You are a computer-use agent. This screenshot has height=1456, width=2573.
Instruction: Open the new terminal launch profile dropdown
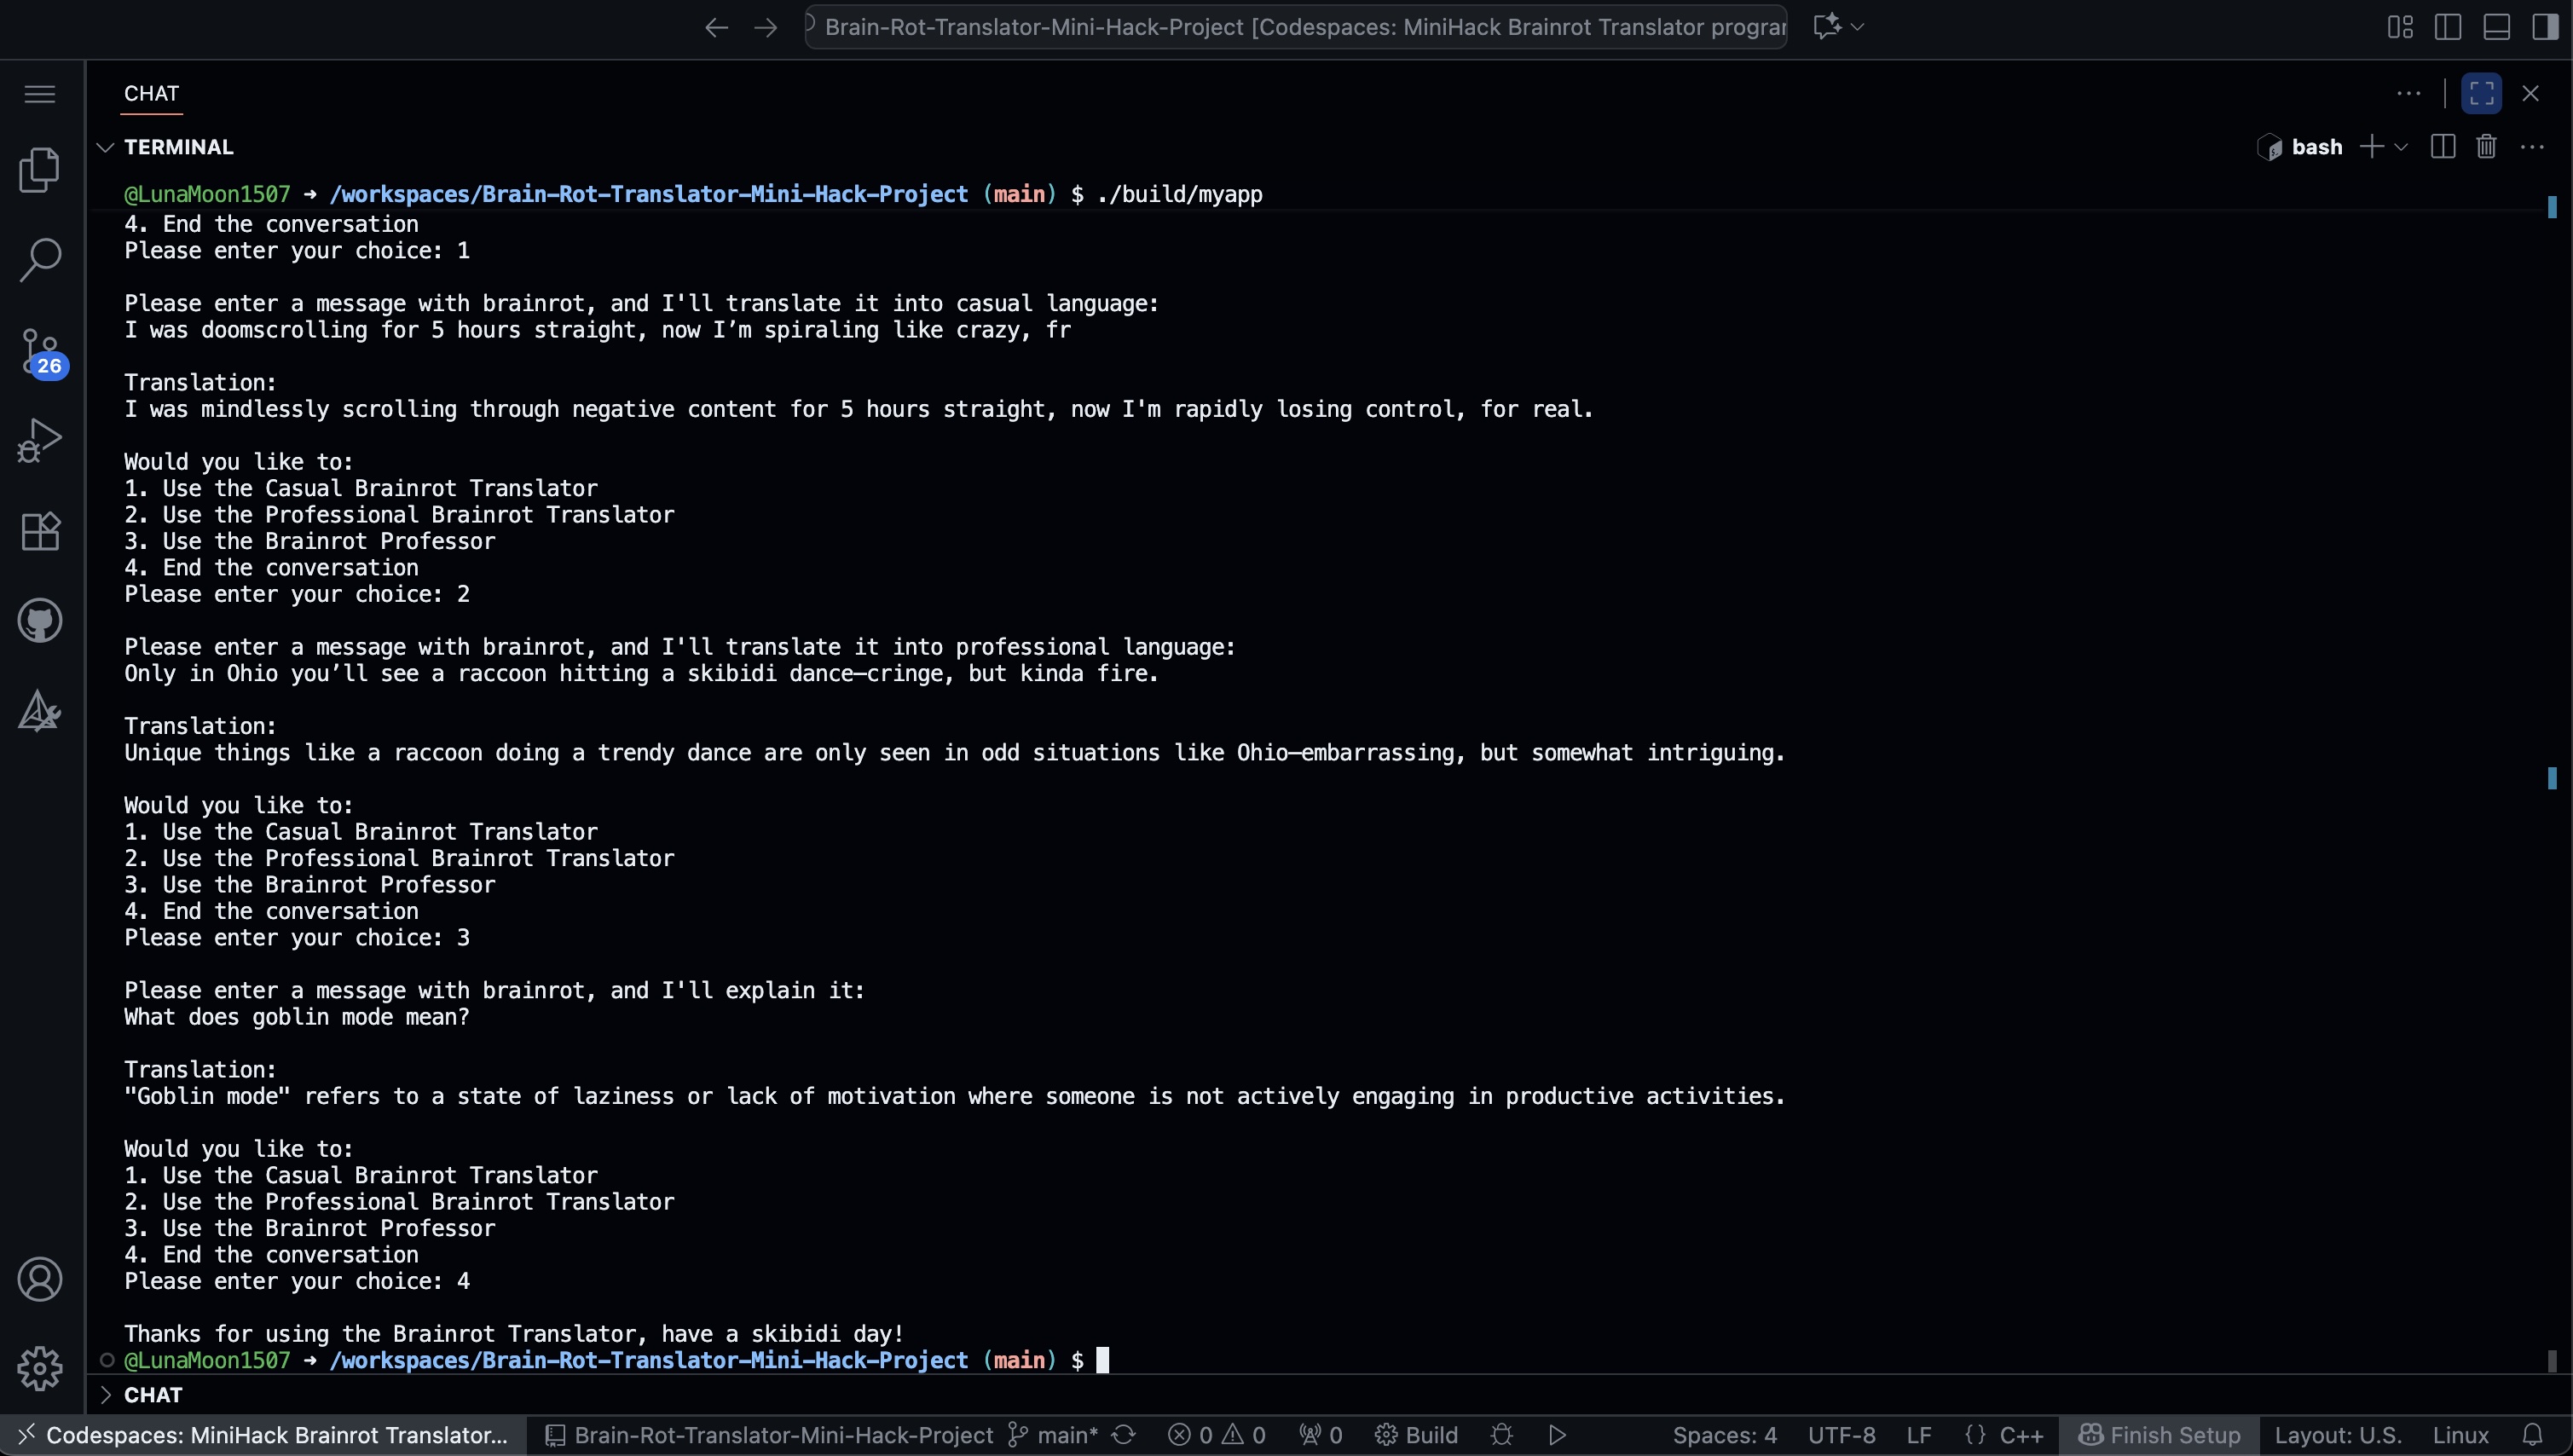[2401, 147]
